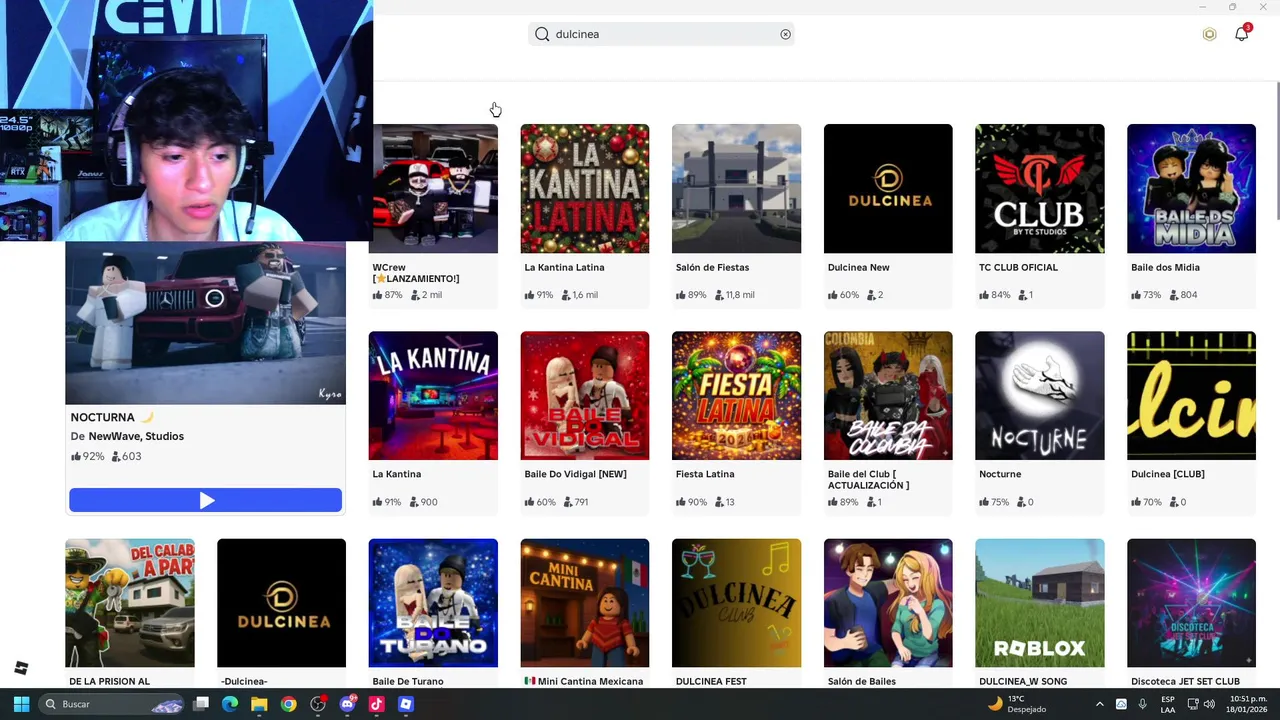Screen dimensions: 1280x720
Task: Click the '92%' rating on the NOCTURNA card
Action: pyautogui.click(x=93, y=456)
